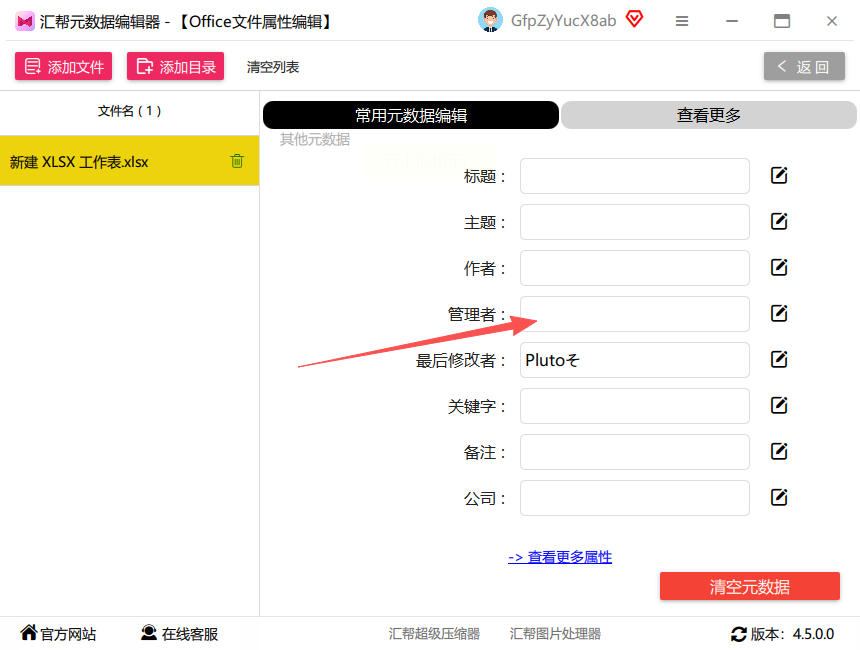The image size is (860, 650).
Task: Open the hamburger menu in title bar
Action: coord(682,21)
